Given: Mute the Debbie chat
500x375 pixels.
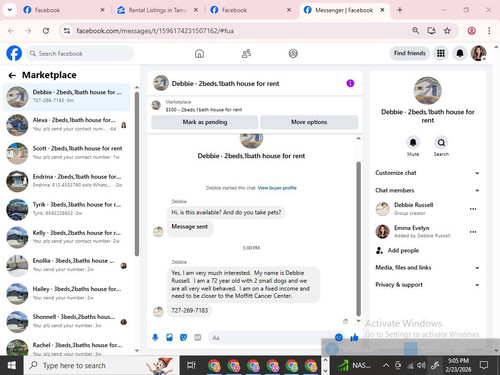Looking at the screenshot, I should click(413, 143).
